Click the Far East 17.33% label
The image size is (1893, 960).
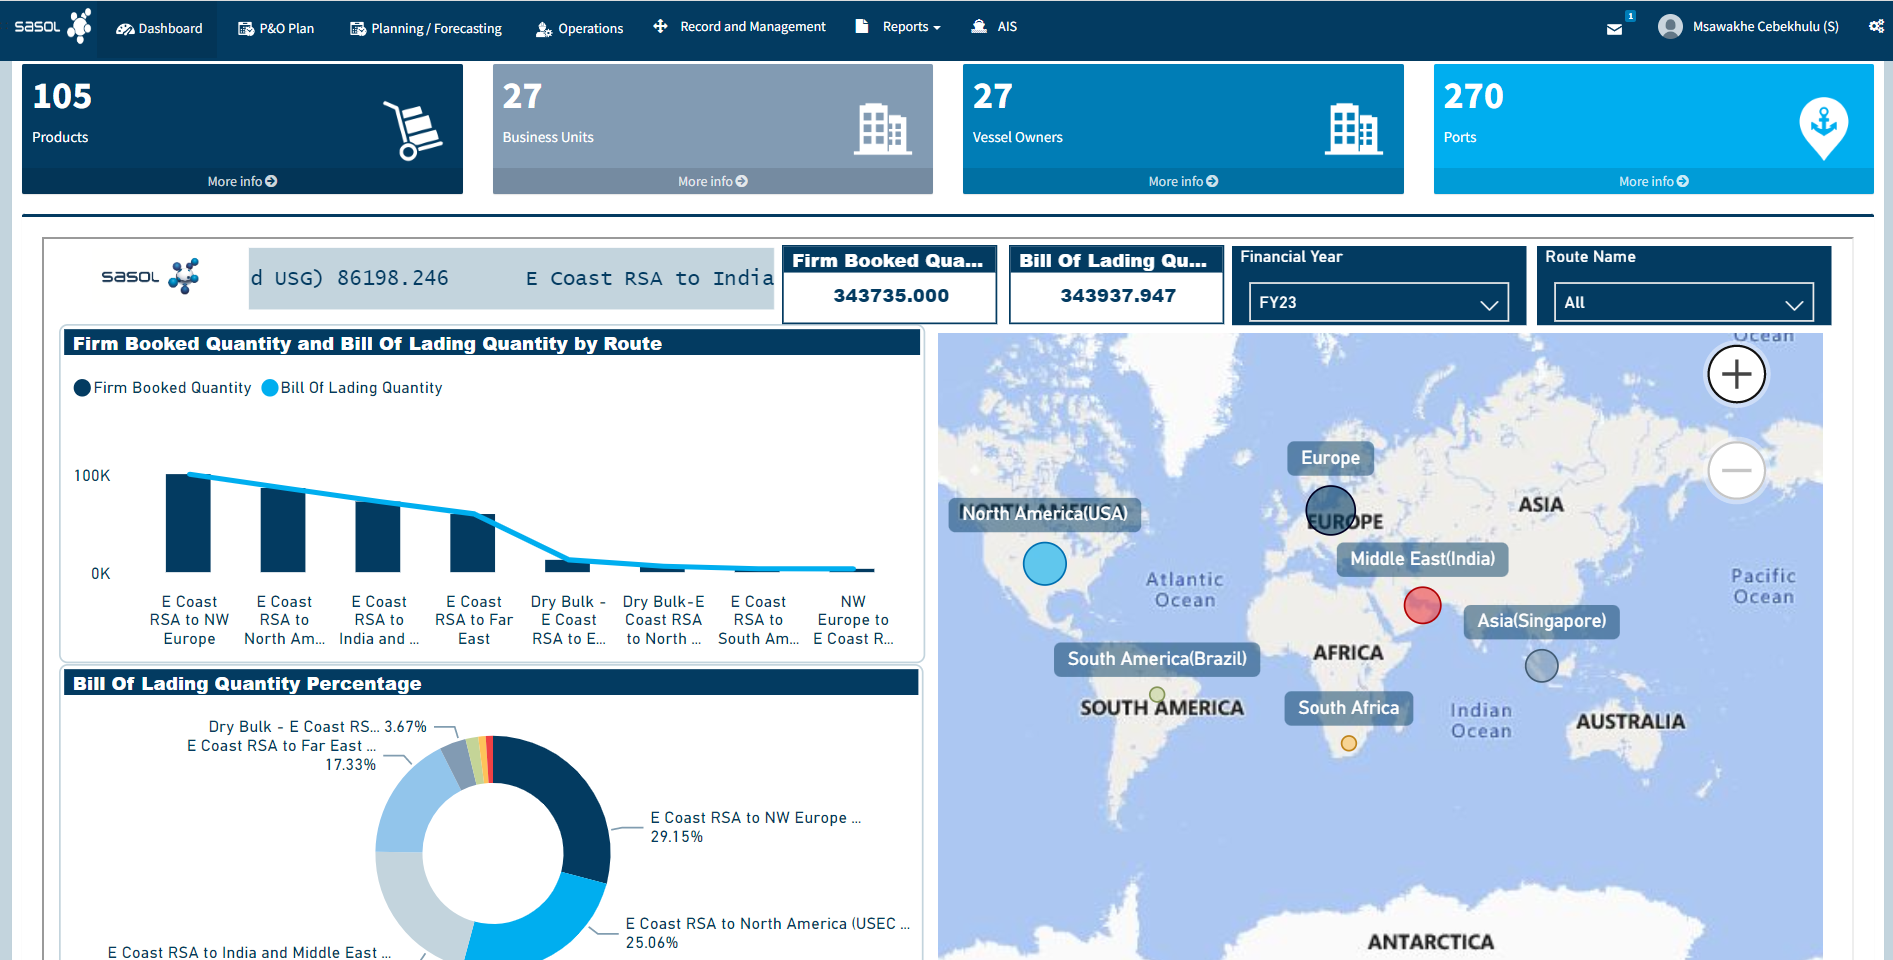click(x=281, y=755)
